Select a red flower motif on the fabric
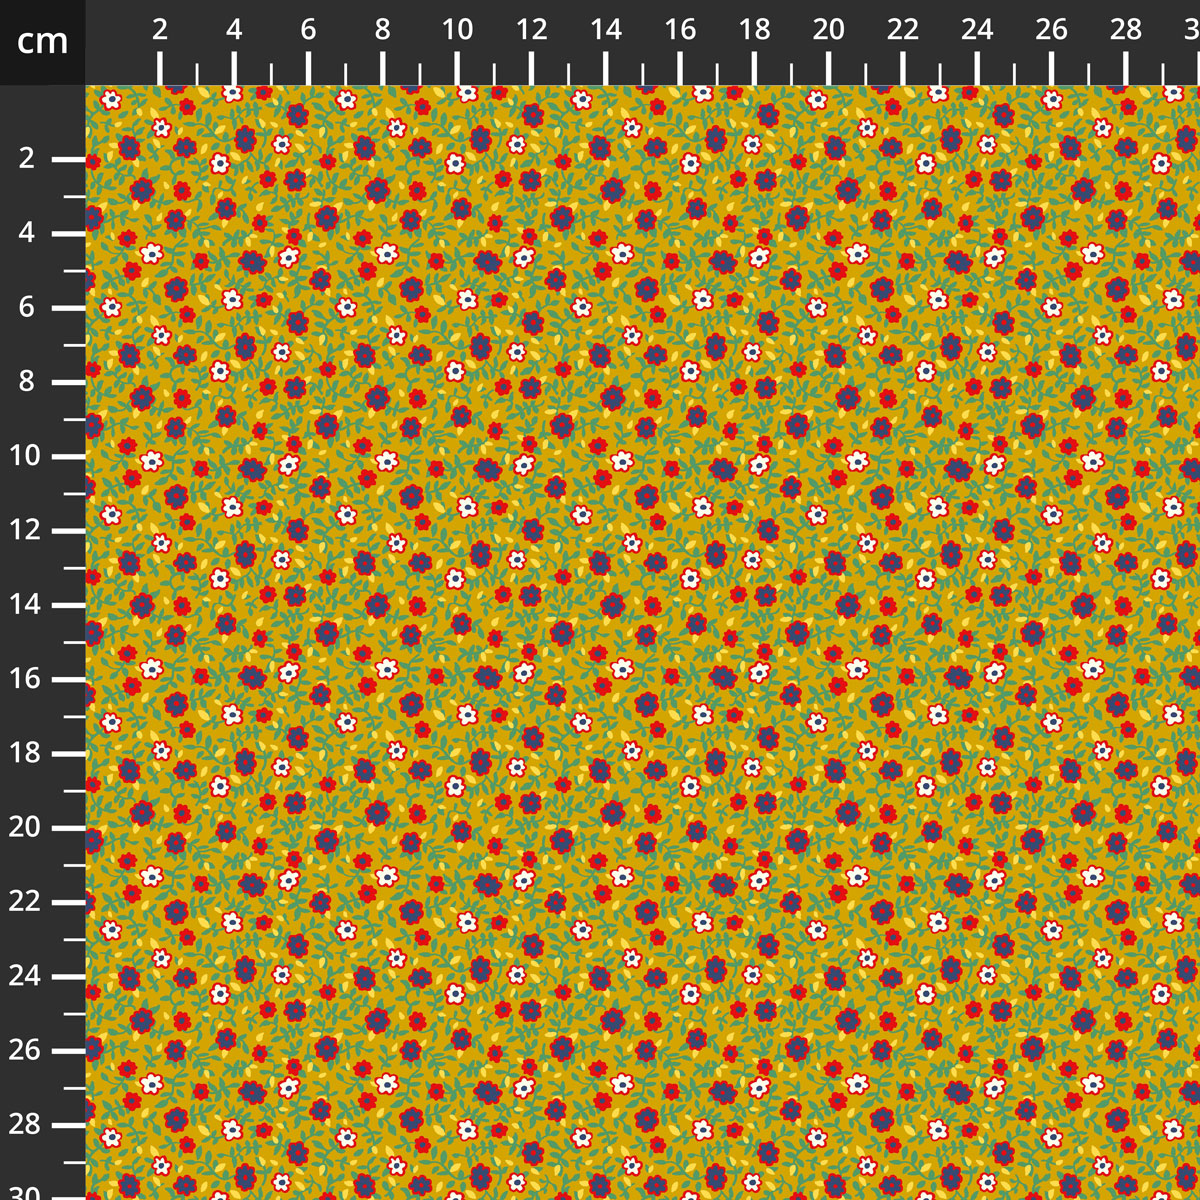Image resolution: width=1200 pixels, height=1200 pixels. pyautogui.click(x=183, y=191)
